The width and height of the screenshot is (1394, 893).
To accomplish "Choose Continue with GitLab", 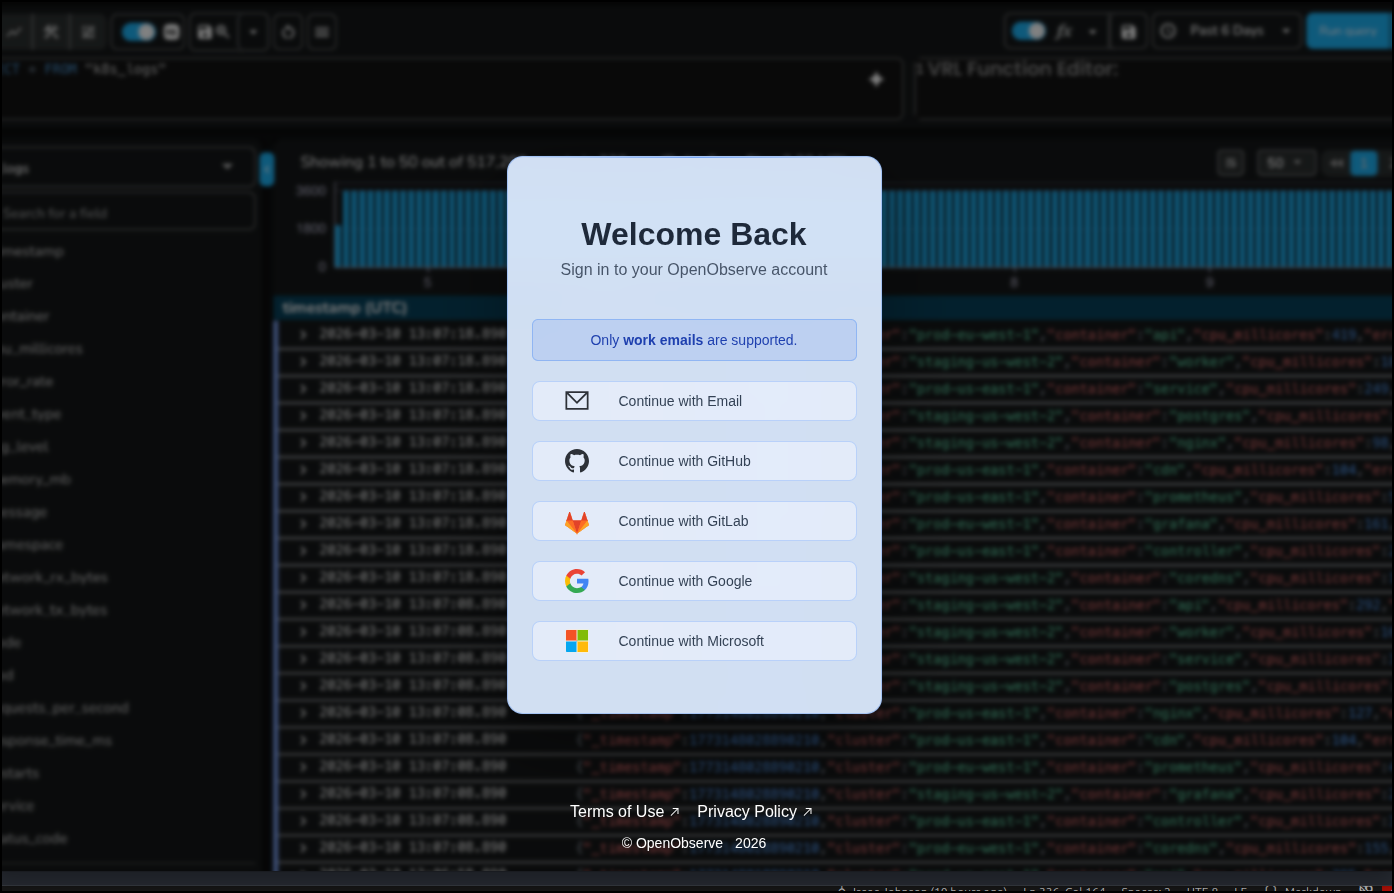I will 694,521.
